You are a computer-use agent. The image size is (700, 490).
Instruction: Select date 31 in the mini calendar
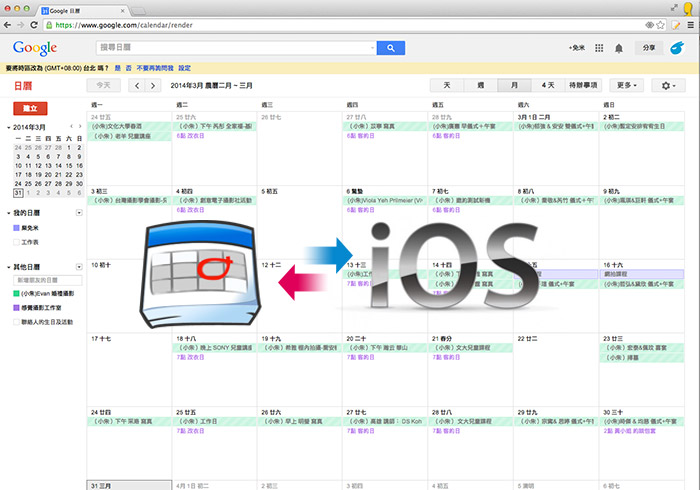point(18,193)
